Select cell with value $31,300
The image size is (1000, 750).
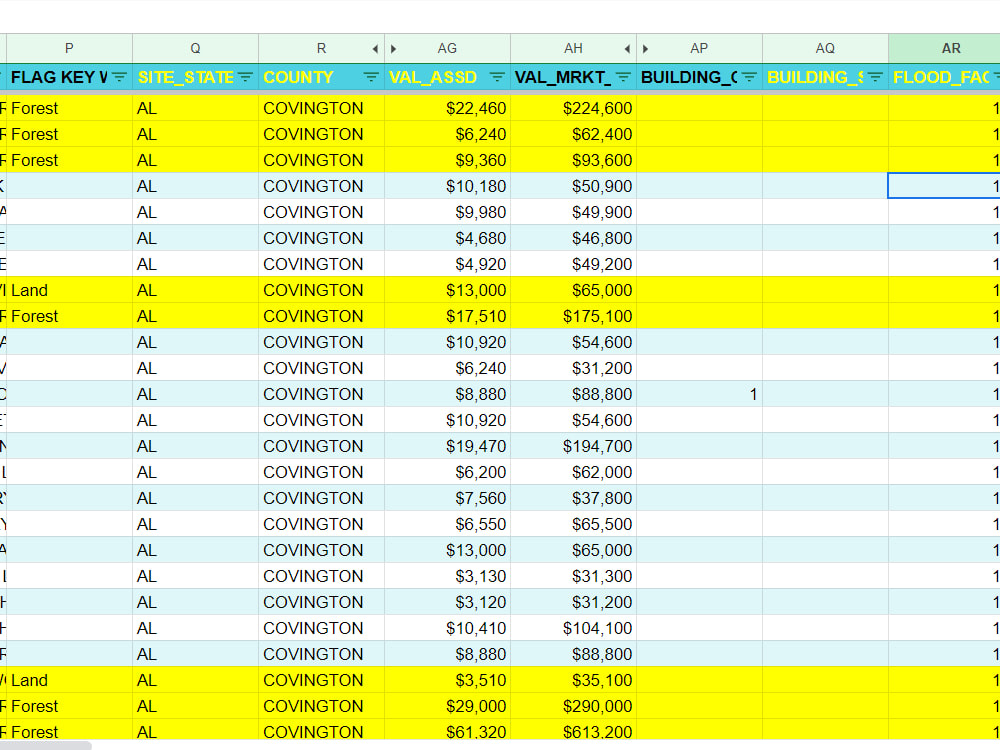[x=573, y=577]
